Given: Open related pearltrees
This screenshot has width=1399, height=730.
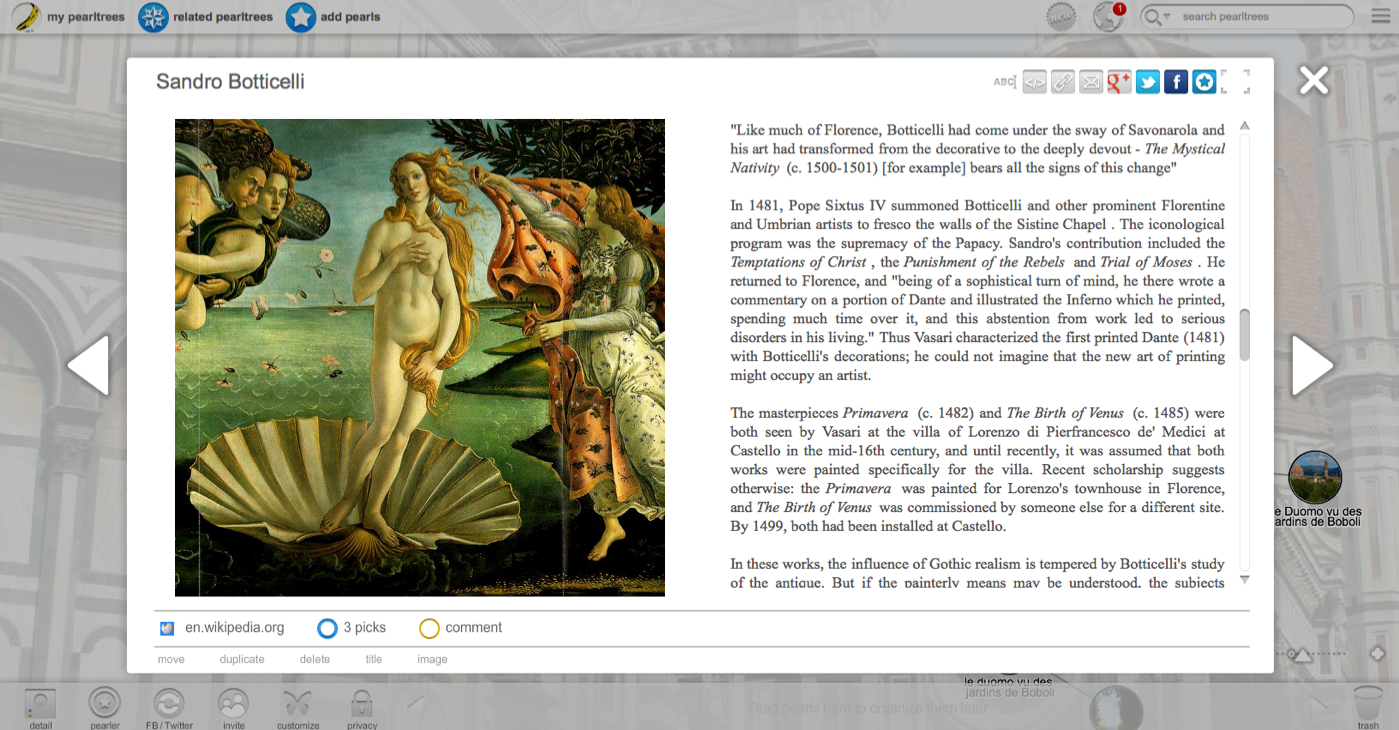Looking at the screenshot, I should click(x=205, y=17).
